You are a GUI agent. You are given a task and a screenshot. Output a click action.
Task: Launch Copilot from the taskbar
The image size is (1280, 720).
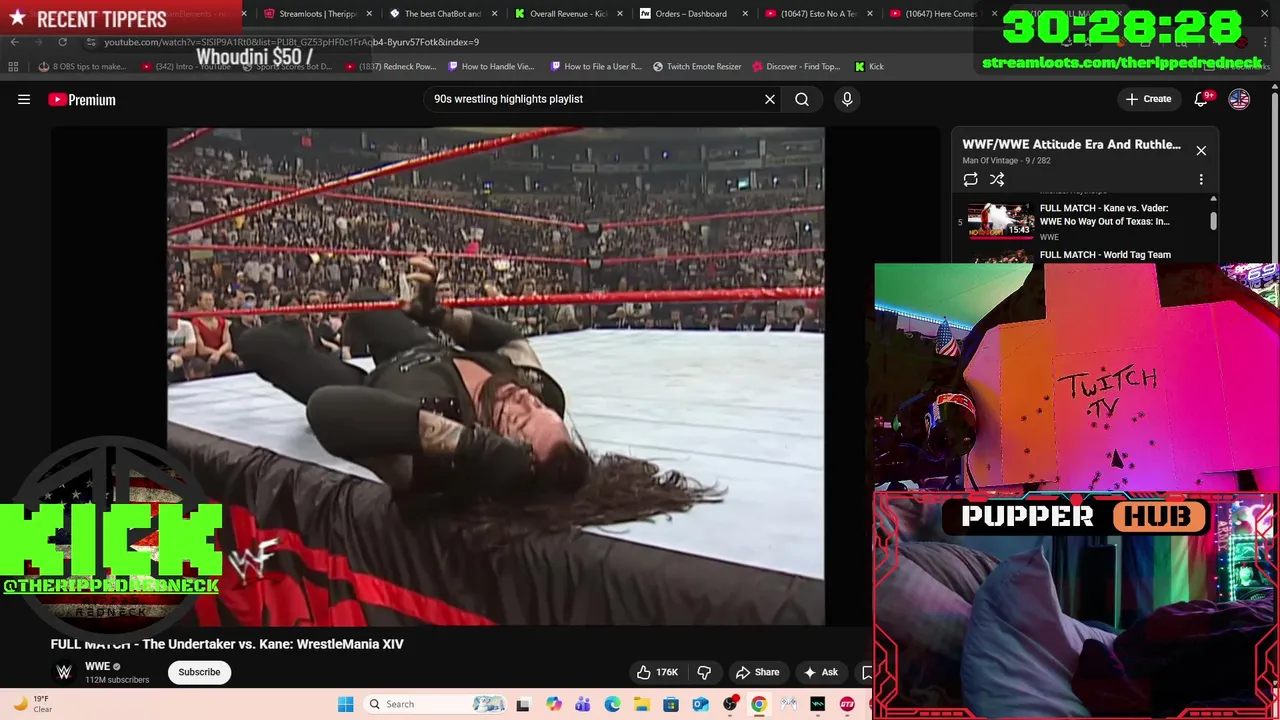pos(553,704)
